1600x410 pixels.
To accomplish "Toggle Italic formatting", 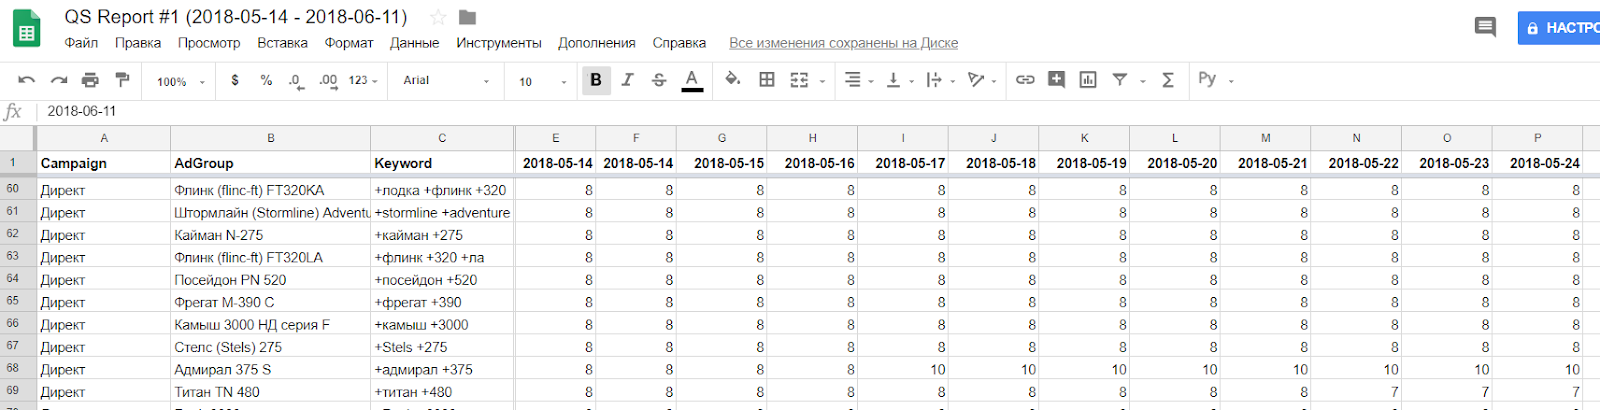I will (x=627, y=80).
